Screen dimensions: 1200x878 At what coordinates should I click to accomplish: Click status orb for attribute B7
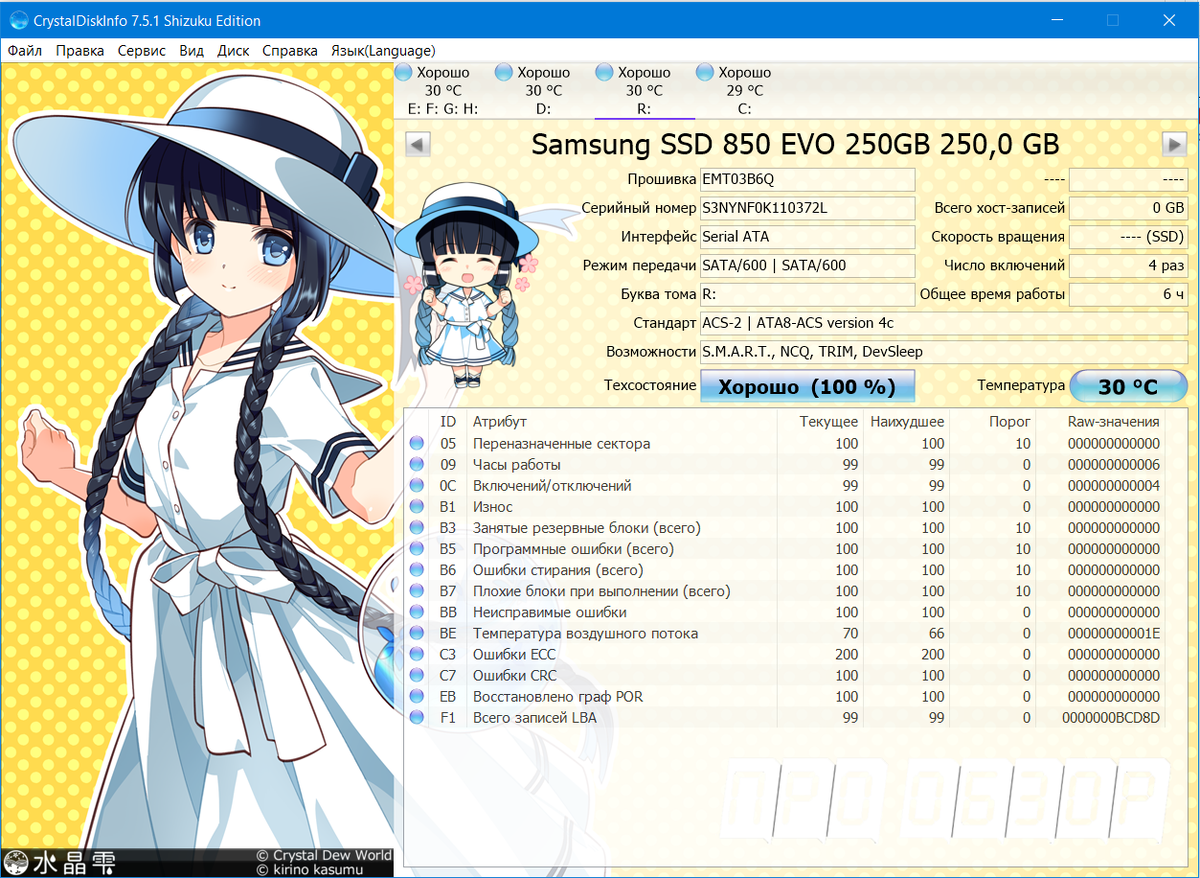(417, 591)
